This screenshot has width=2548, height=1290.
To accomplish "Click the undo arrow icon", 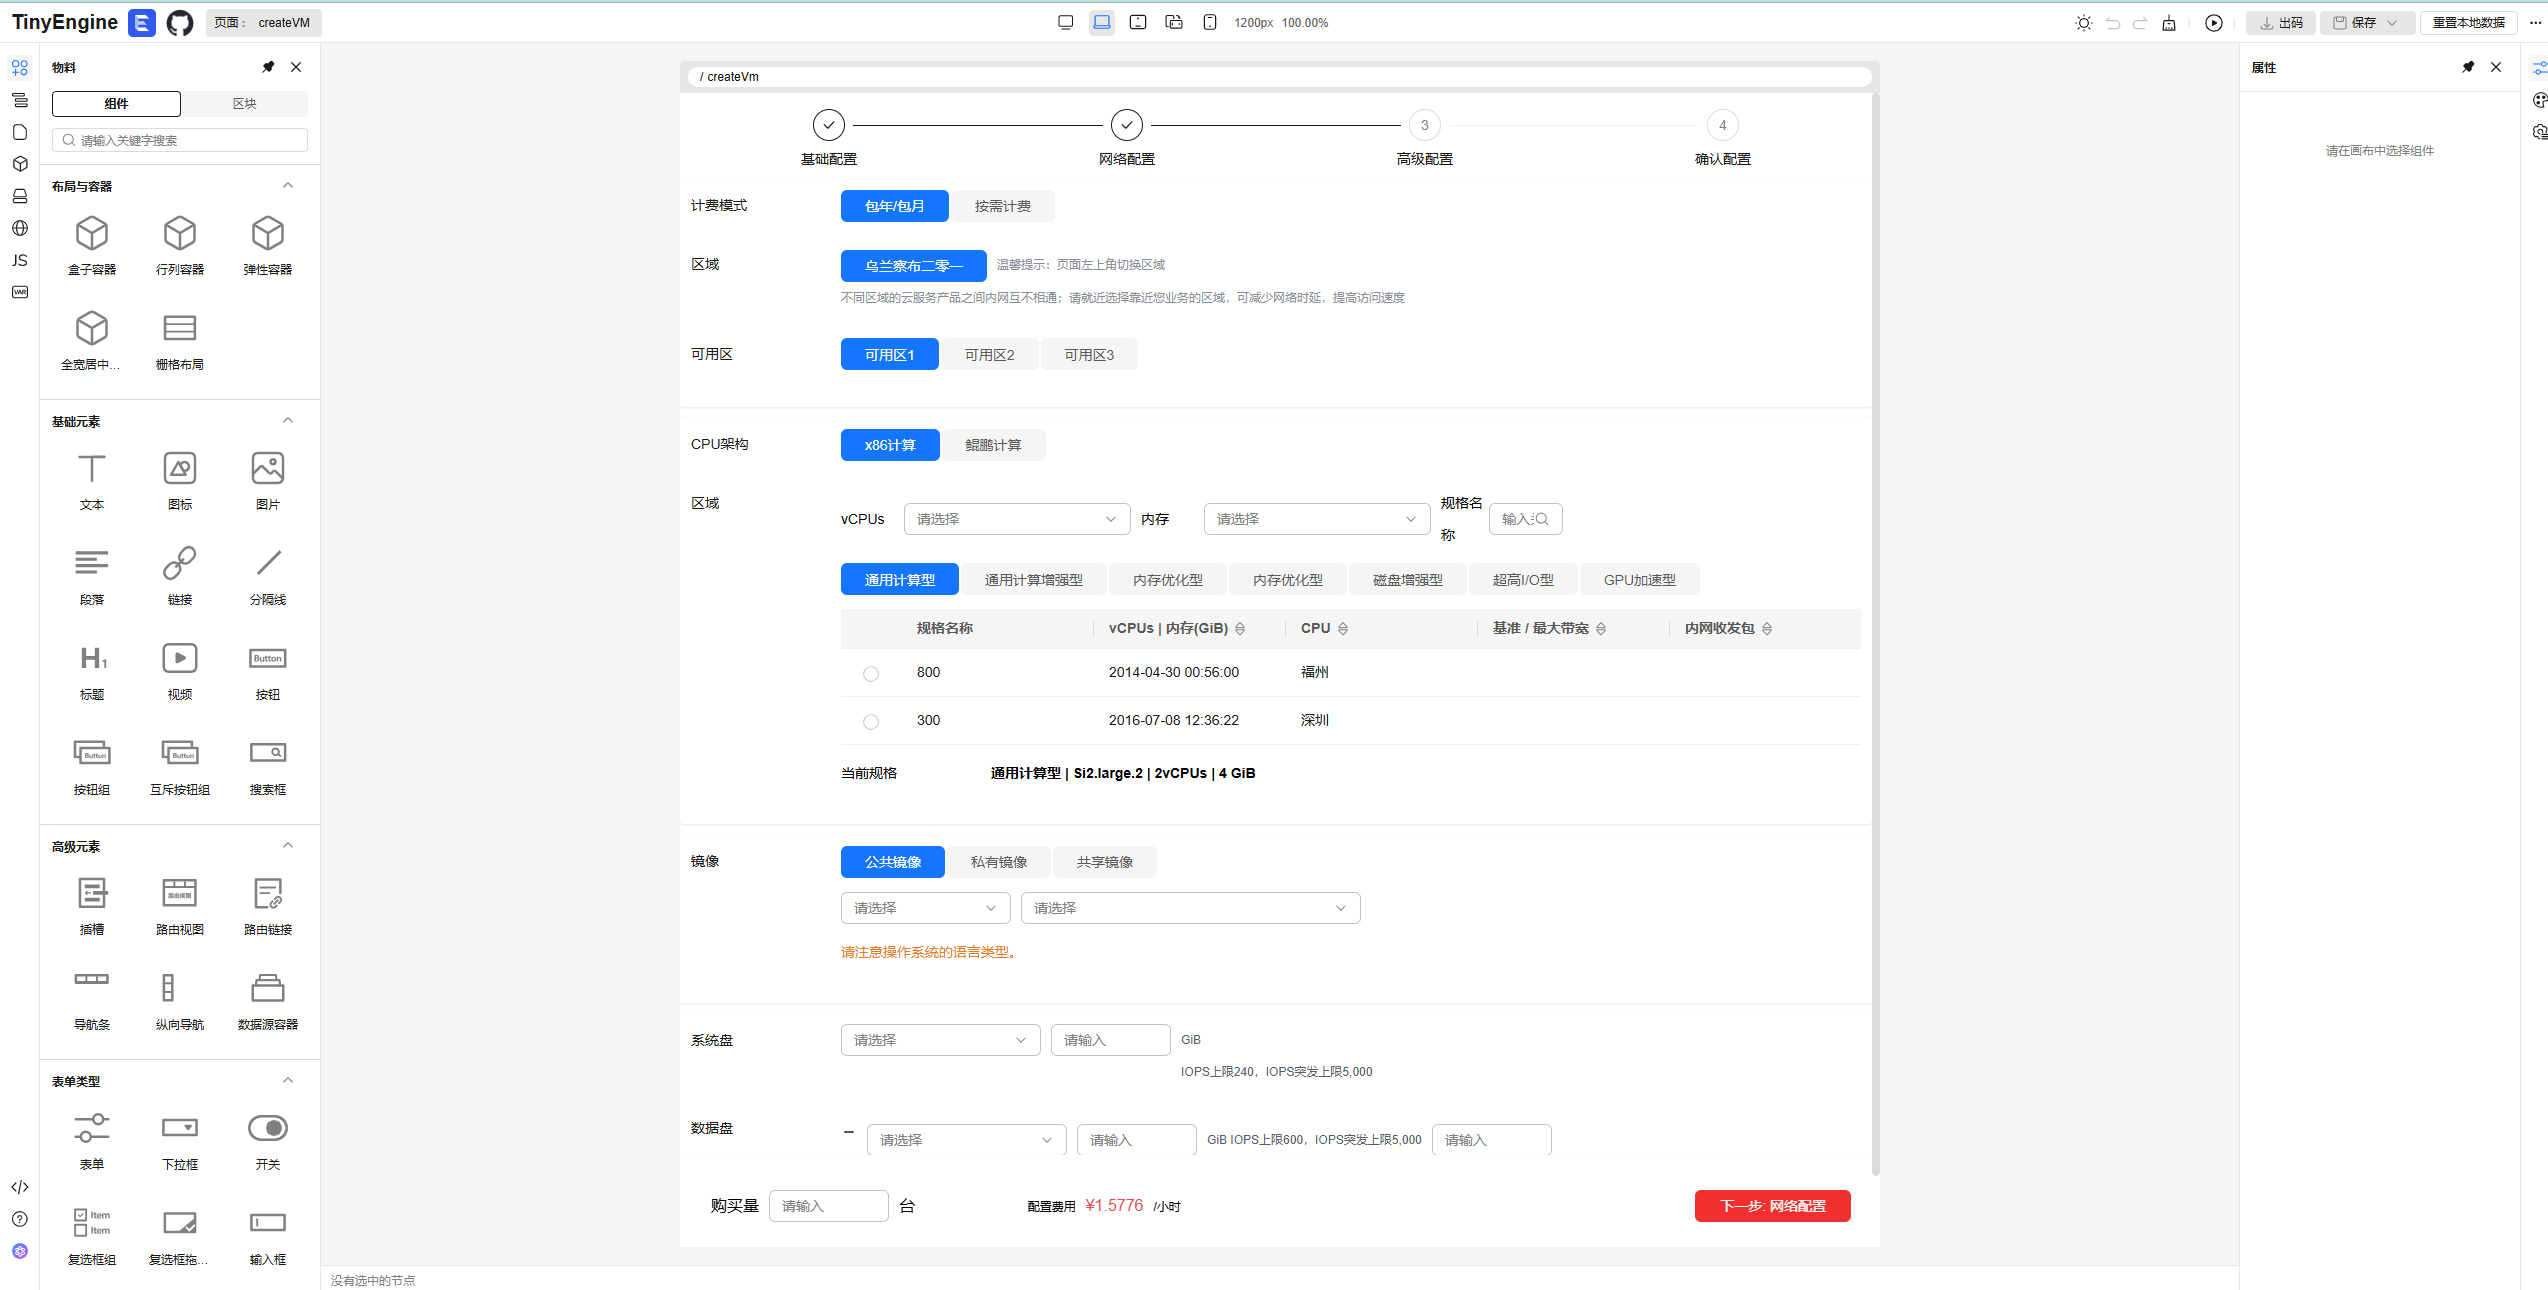I will [x=2112, y=22].
